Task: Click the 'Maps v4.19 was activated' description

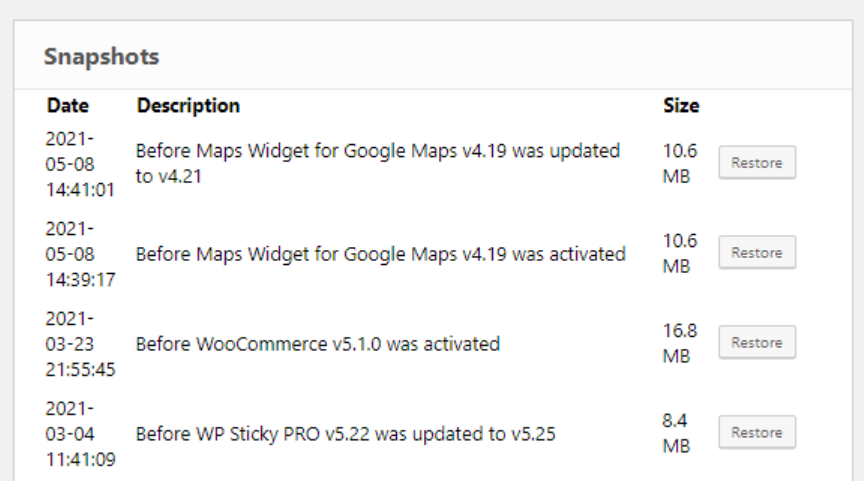Action: click(x=380, y=254)
